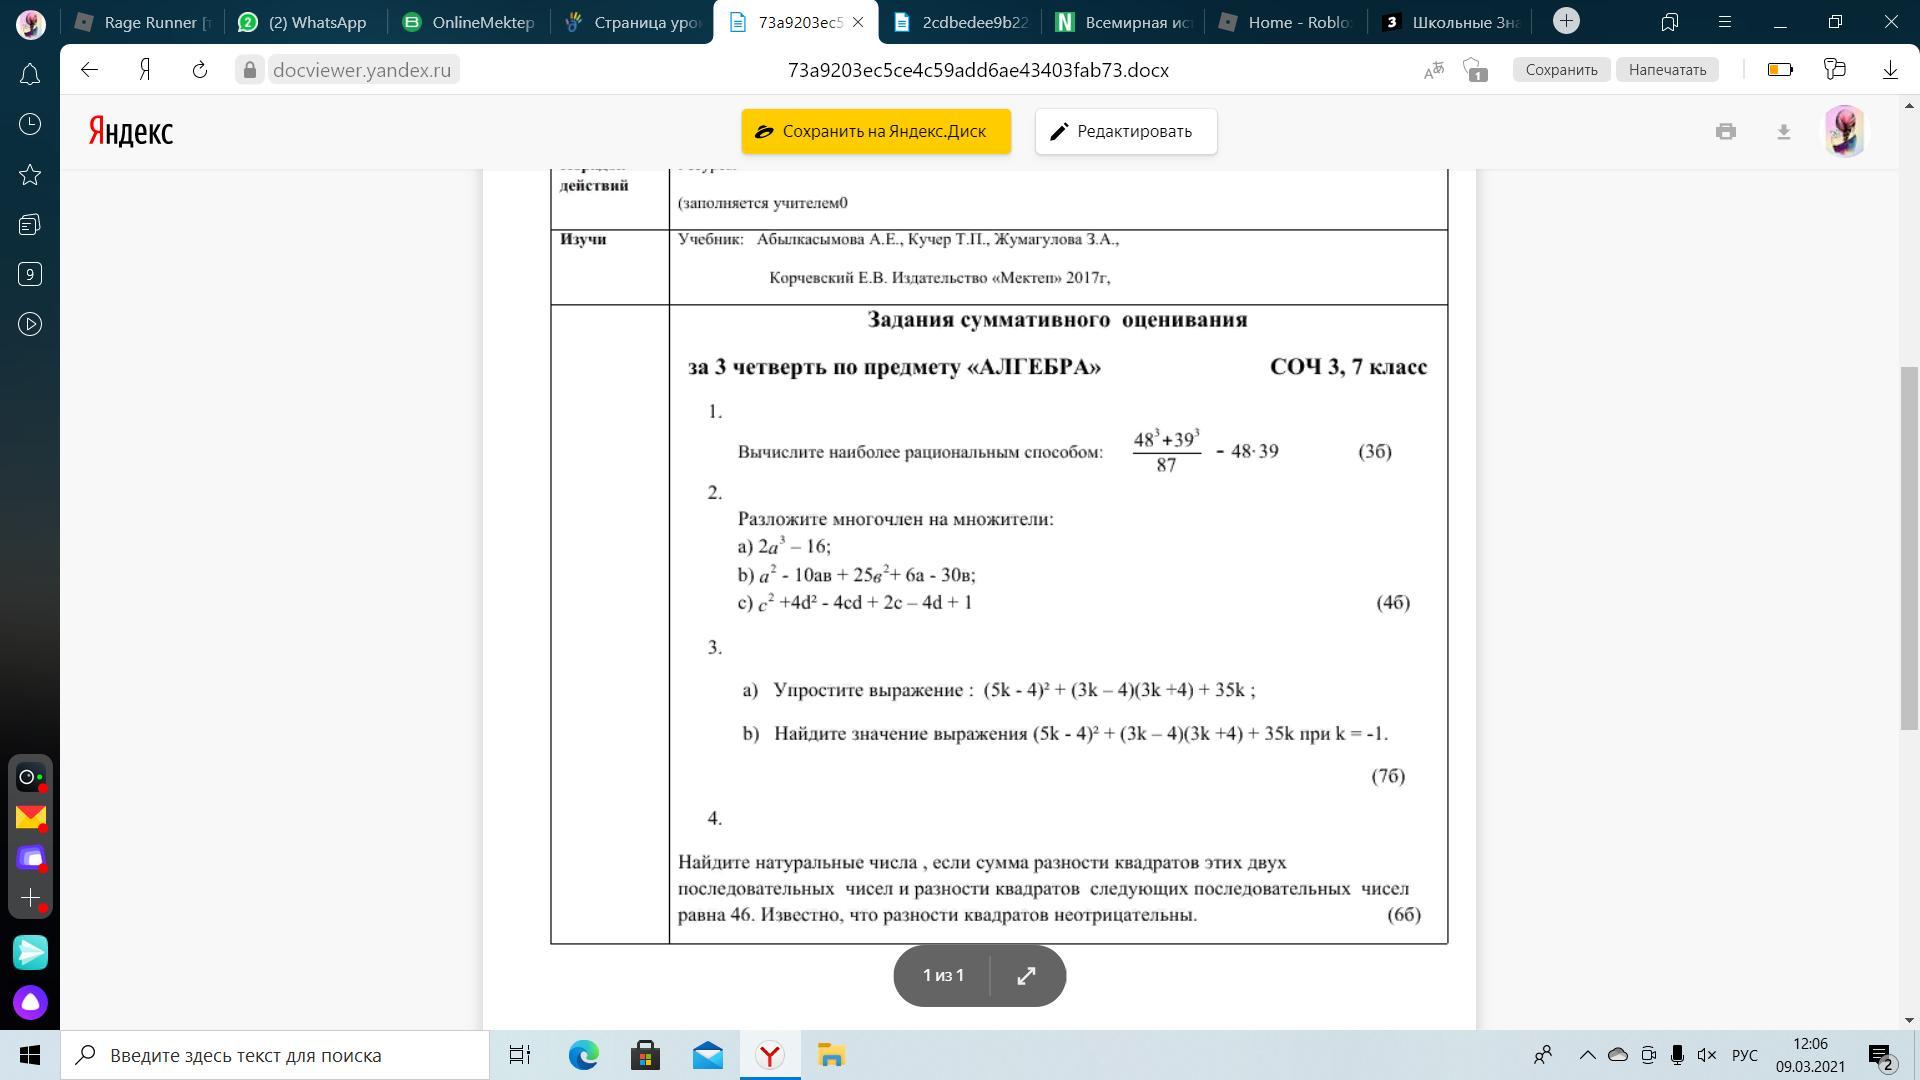Screen dimensions: 1920x1080
Task: Open user profile avatar in viewer header
Action: (x=1845, y=131)
